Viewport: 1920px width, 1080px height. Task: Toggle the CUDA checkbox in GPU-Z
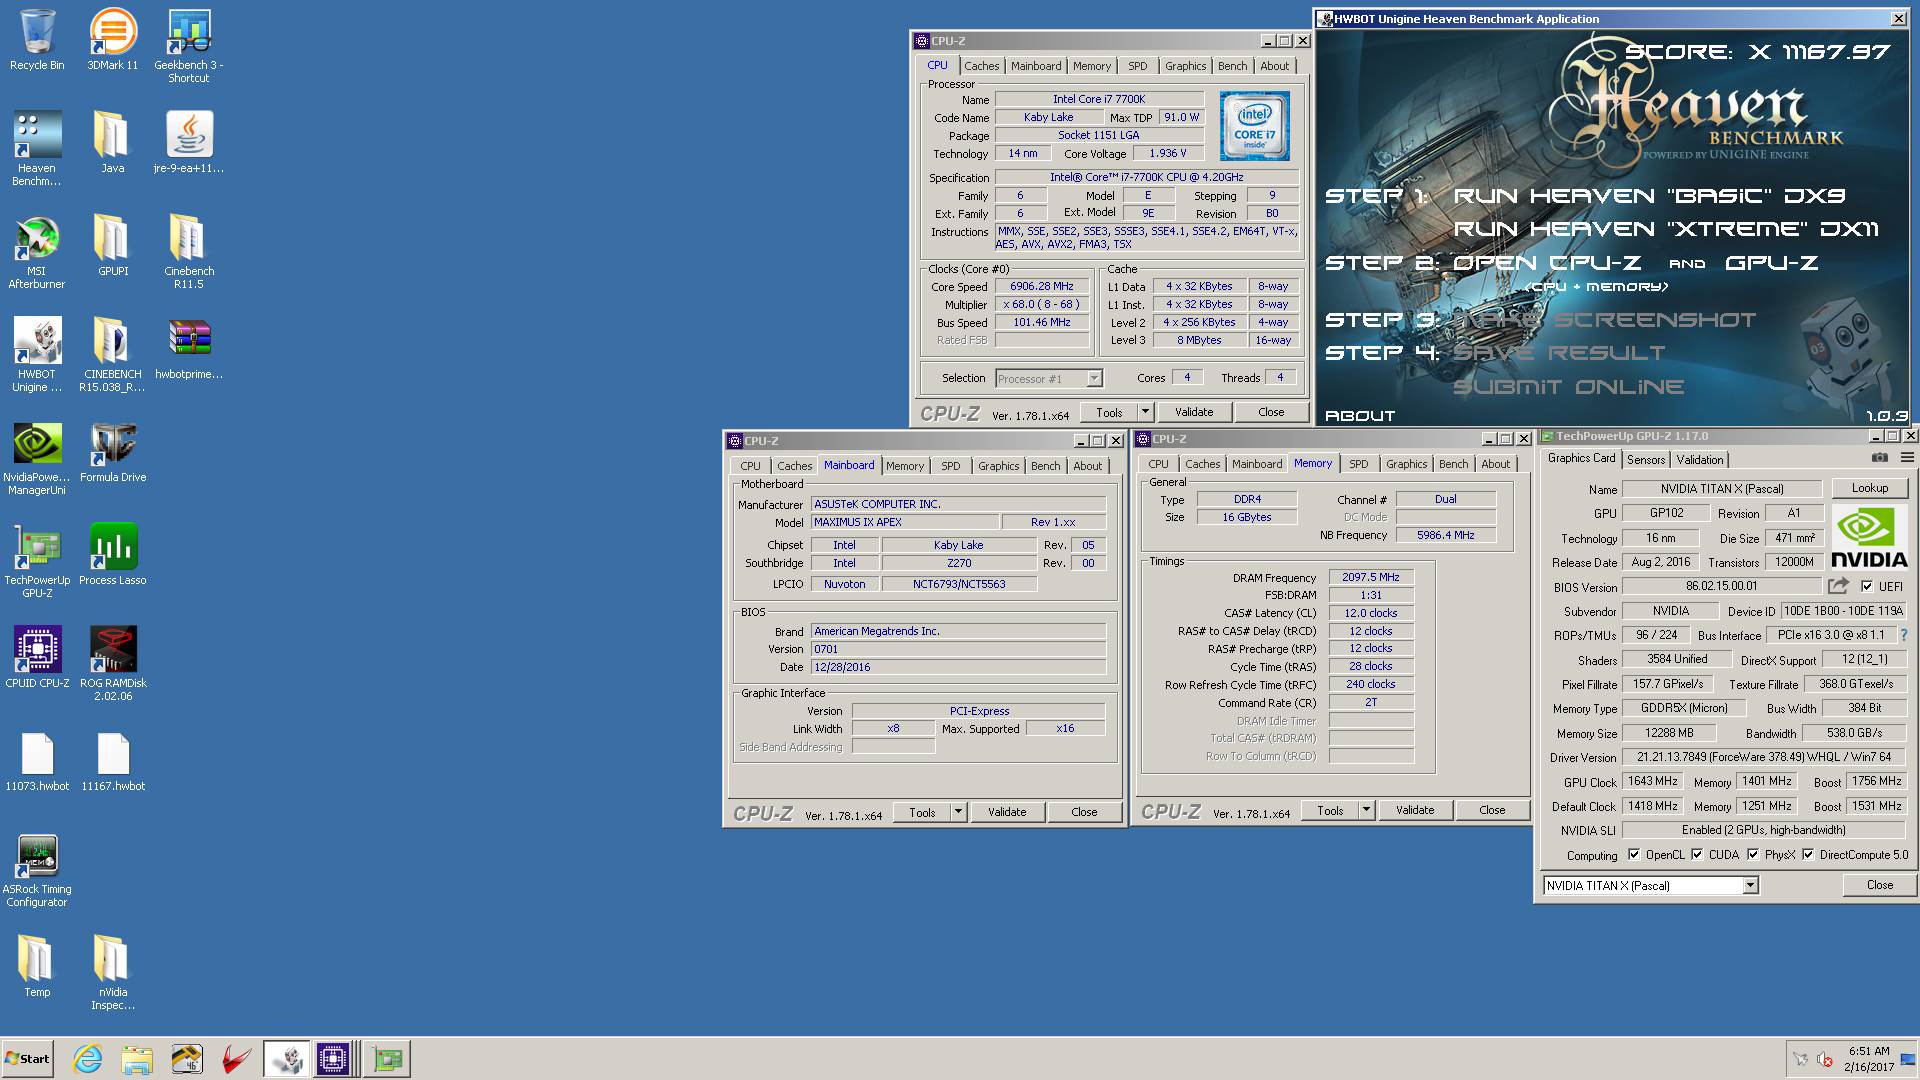1697,855
